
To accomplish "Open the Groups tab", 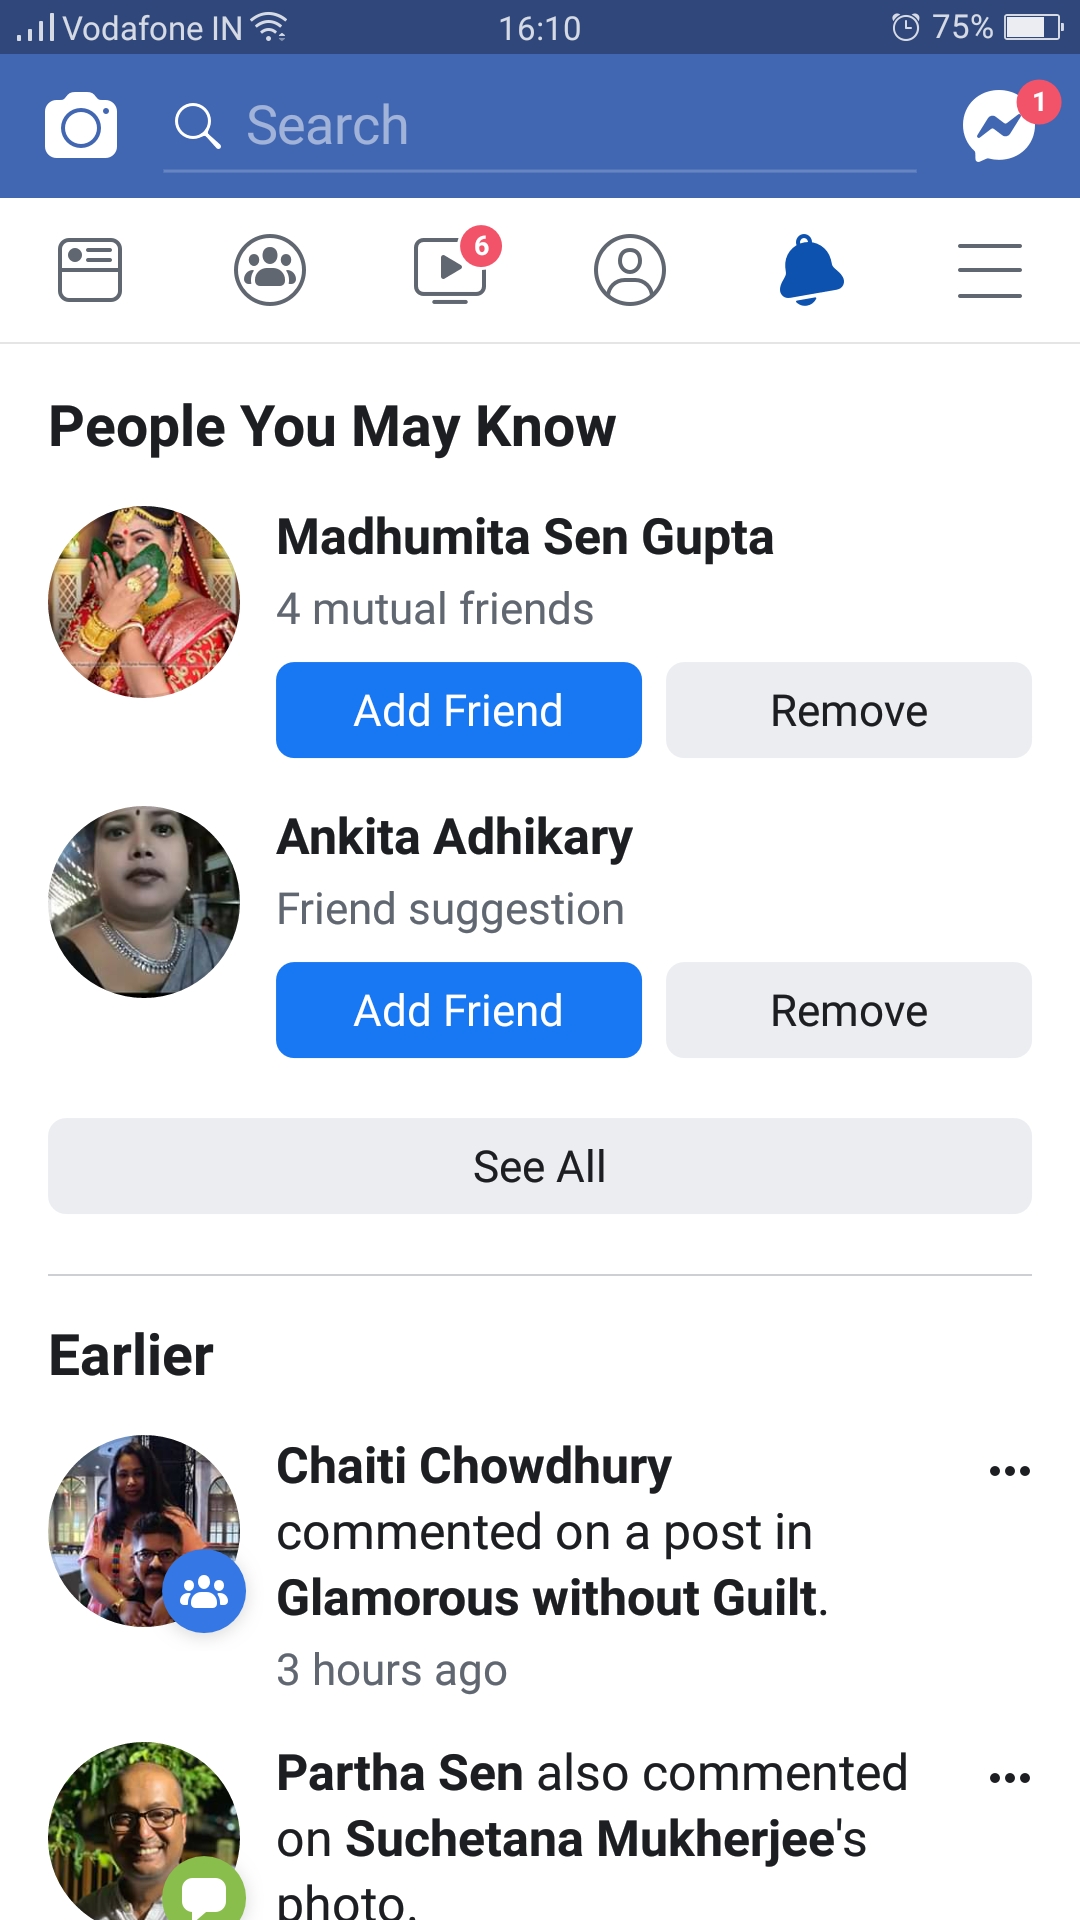I will click(x=270, y=270).
